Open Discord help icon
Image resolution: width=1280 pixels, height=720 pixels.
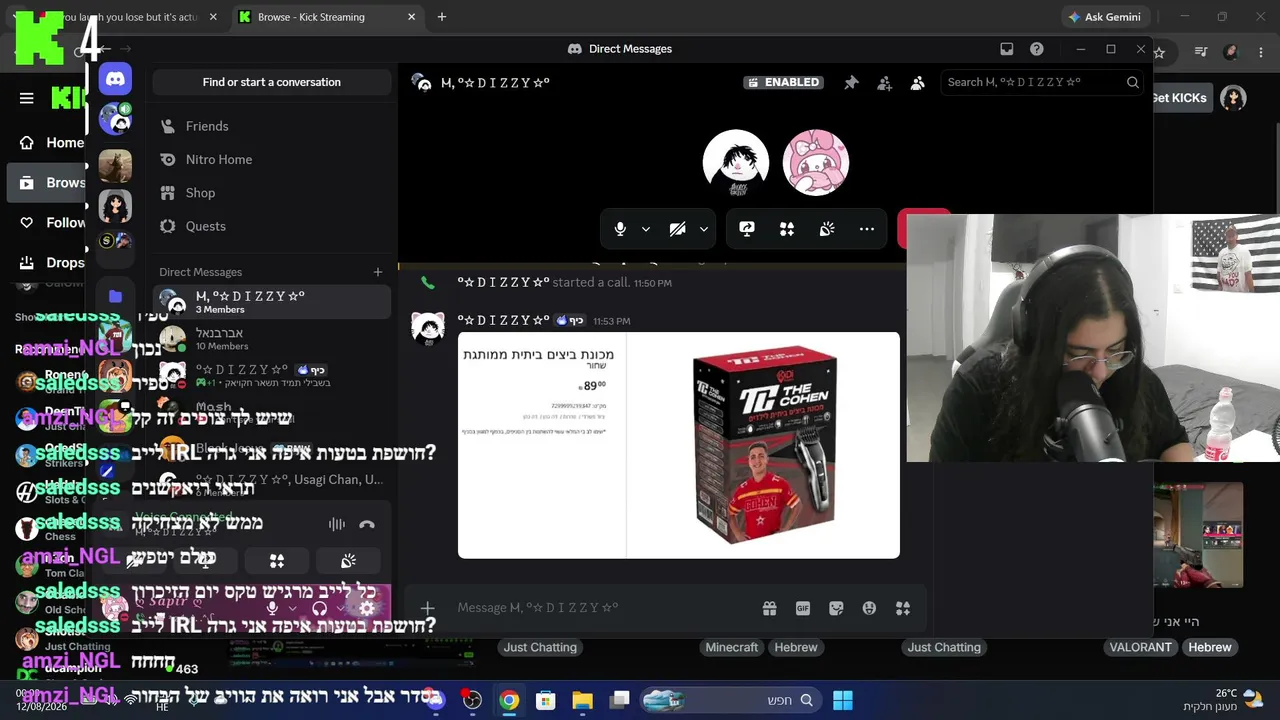pos(1037,49)
